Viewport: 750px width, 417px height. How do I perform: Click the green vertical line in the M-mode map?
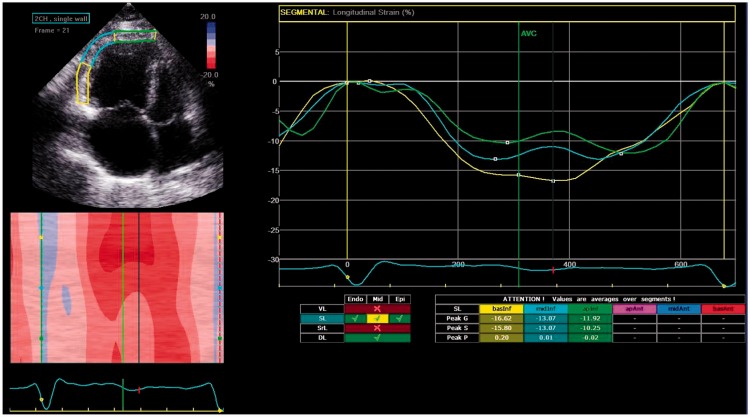pyautogui.click(x=123, y=288)
